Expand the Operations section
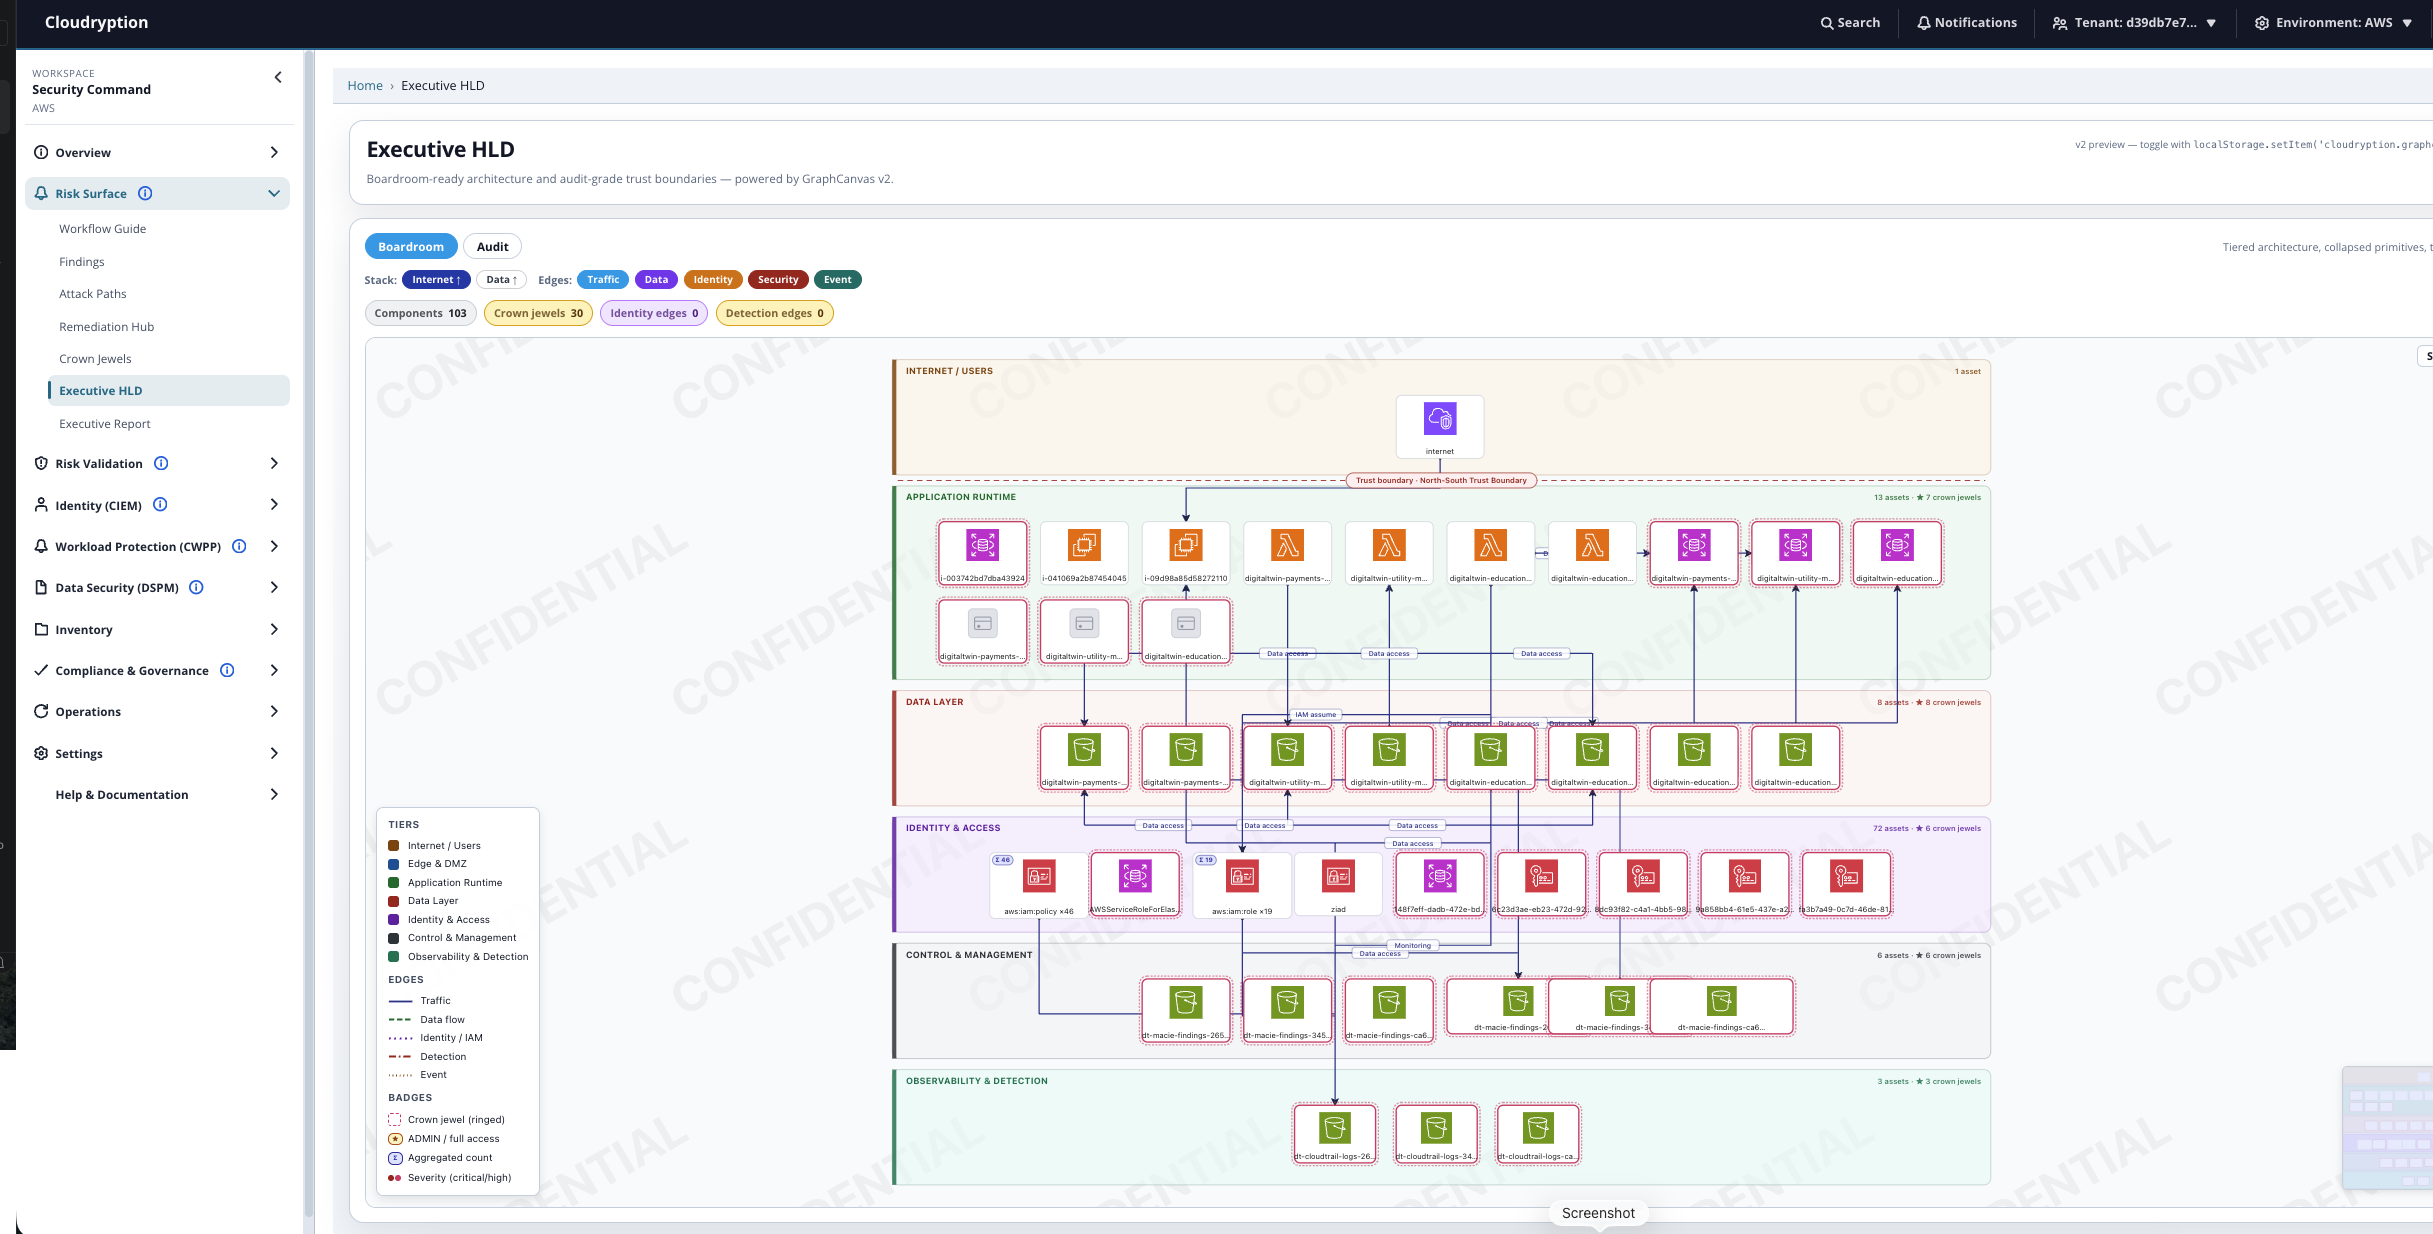The image size is (2433, 1234). tap(157, 711)
